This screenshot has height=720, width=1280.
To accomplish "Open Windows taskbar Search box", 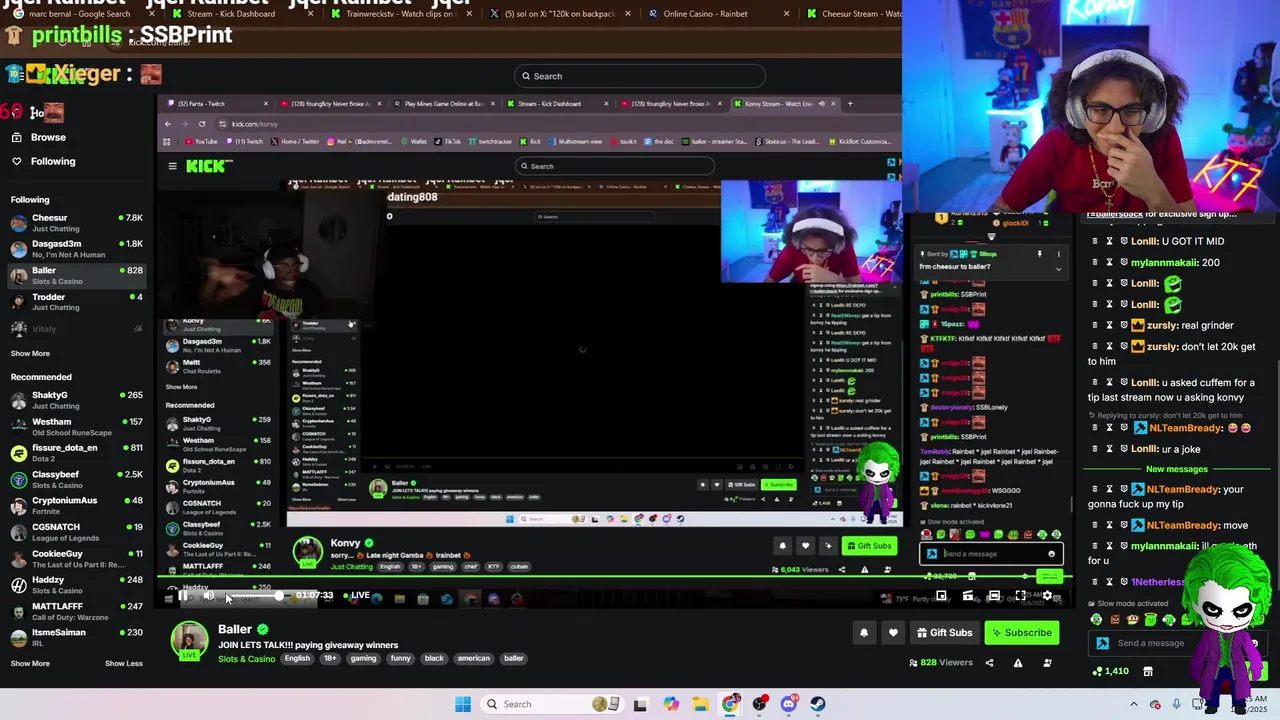I will (550, 704).
